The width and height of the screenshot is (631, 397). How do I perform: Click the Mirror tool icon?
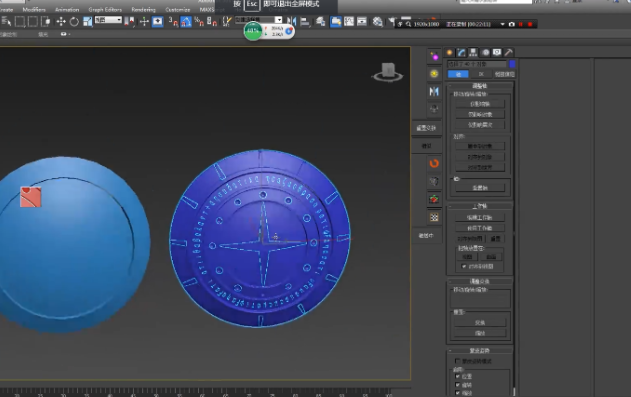point(291,21)
